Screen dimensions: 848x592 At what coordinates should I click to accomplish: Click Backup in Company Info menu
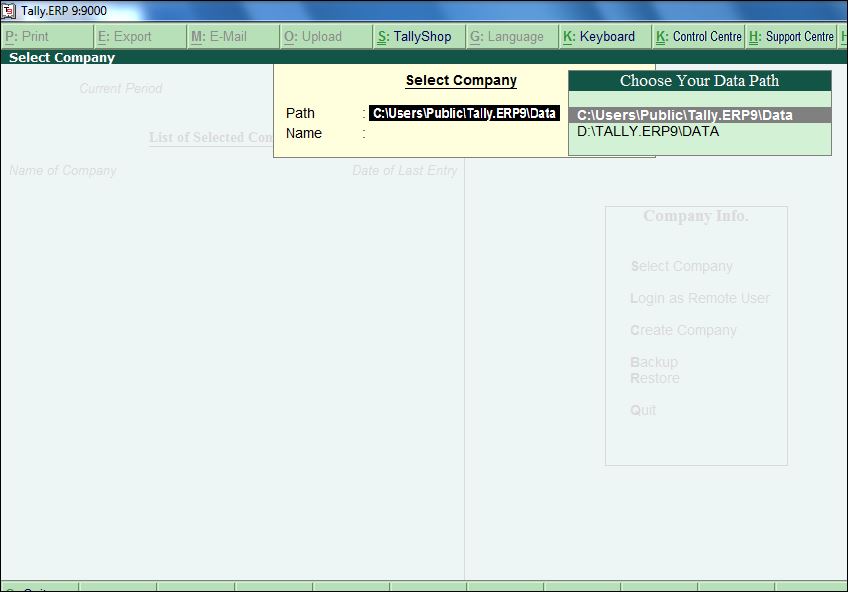(654, 362)
